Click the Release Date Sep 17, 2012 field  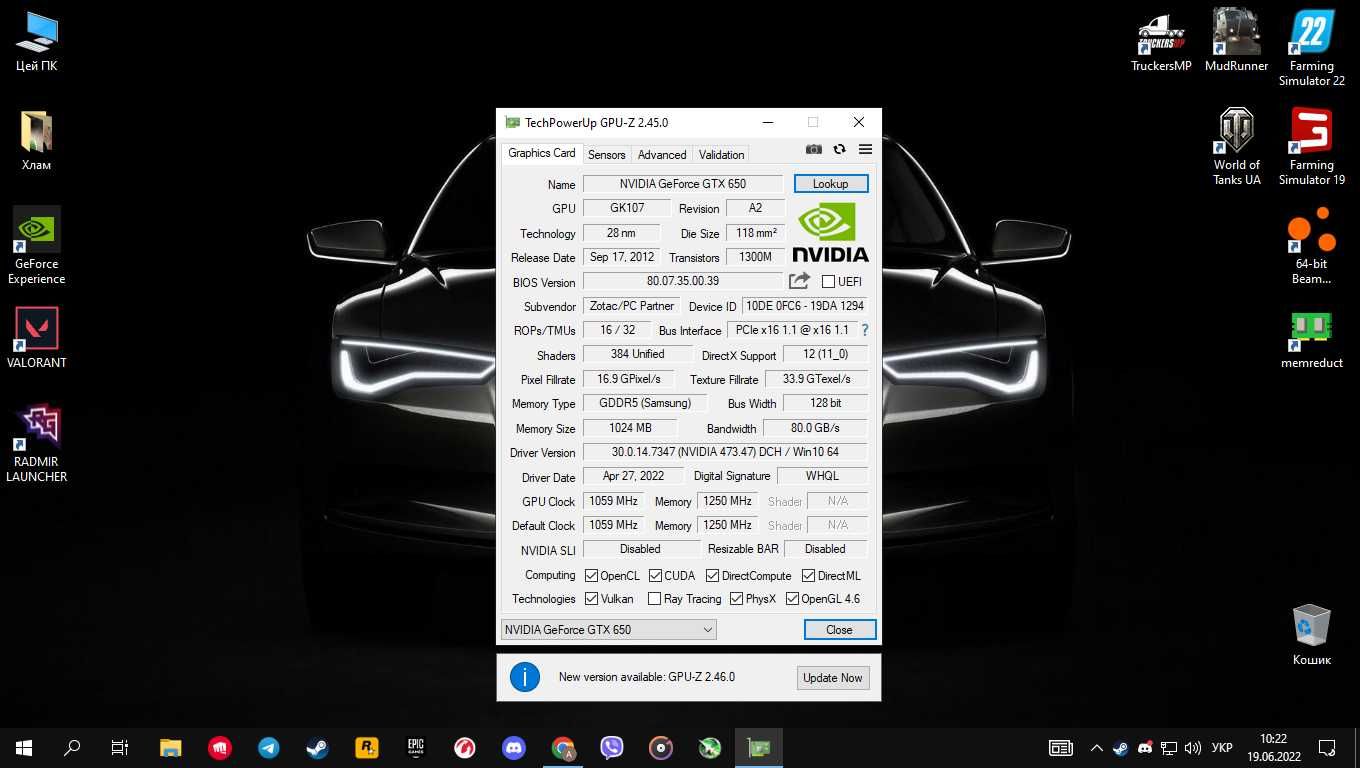click(621, 257)
